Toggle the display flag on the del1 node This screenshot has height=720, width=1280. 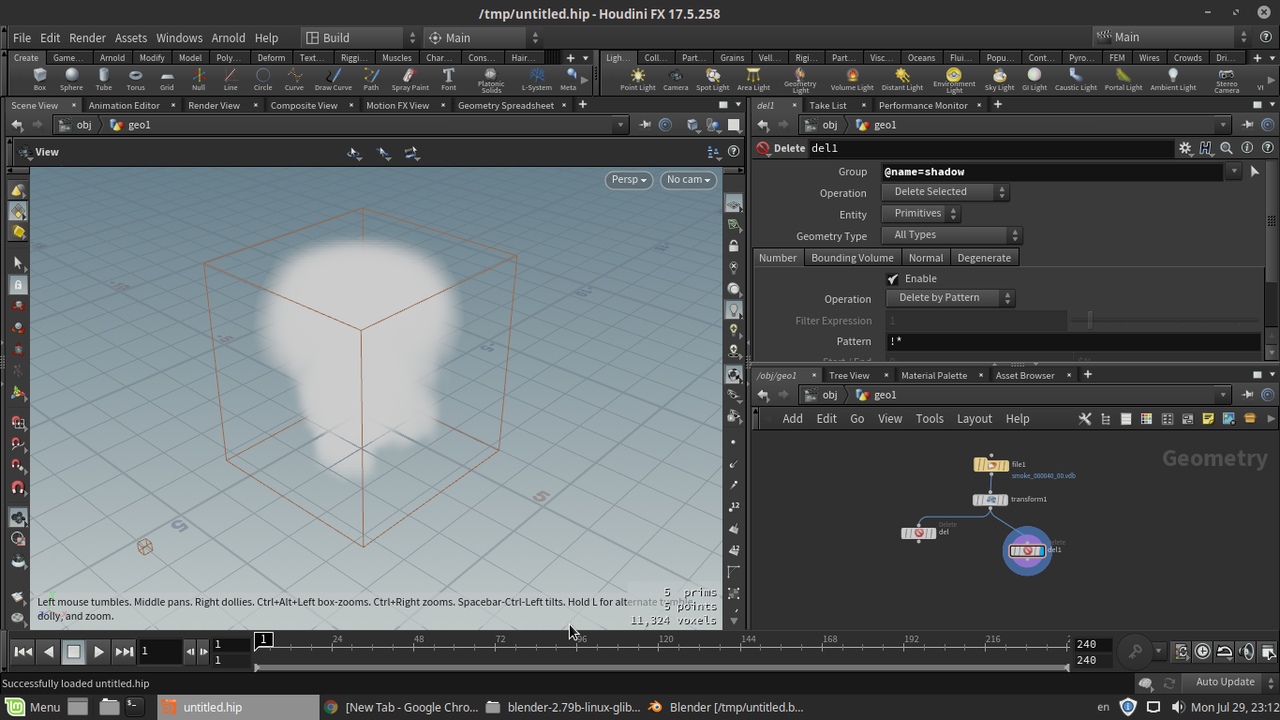pos(1040,551)
